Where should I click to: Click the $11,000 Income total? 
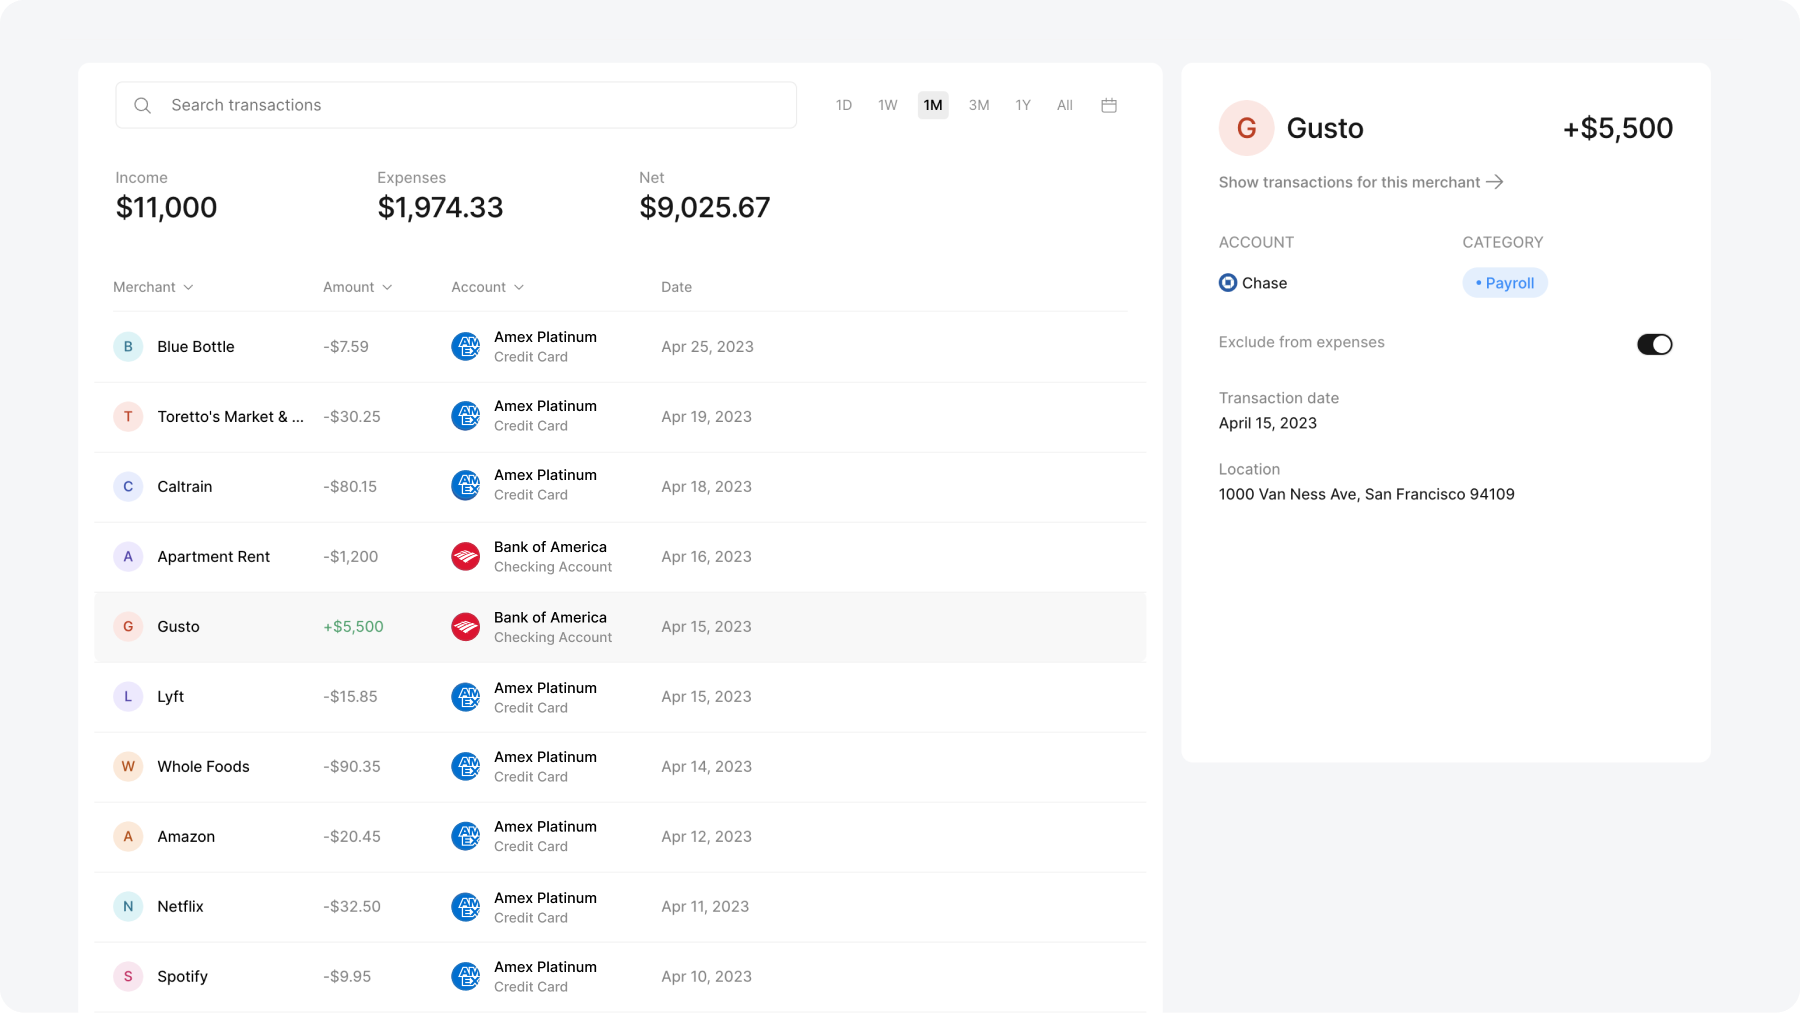(166, 207)
